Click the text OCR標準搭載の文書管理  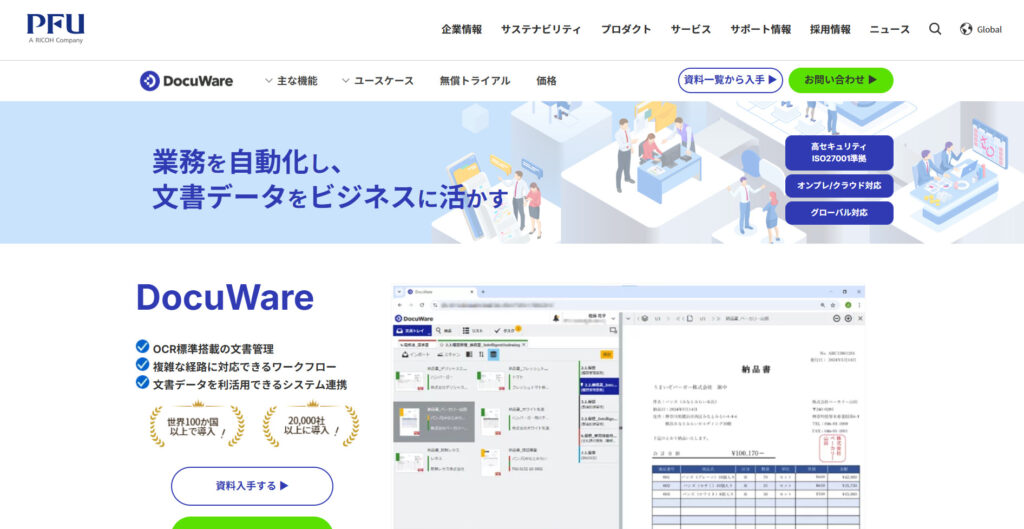tap(214, 349)
